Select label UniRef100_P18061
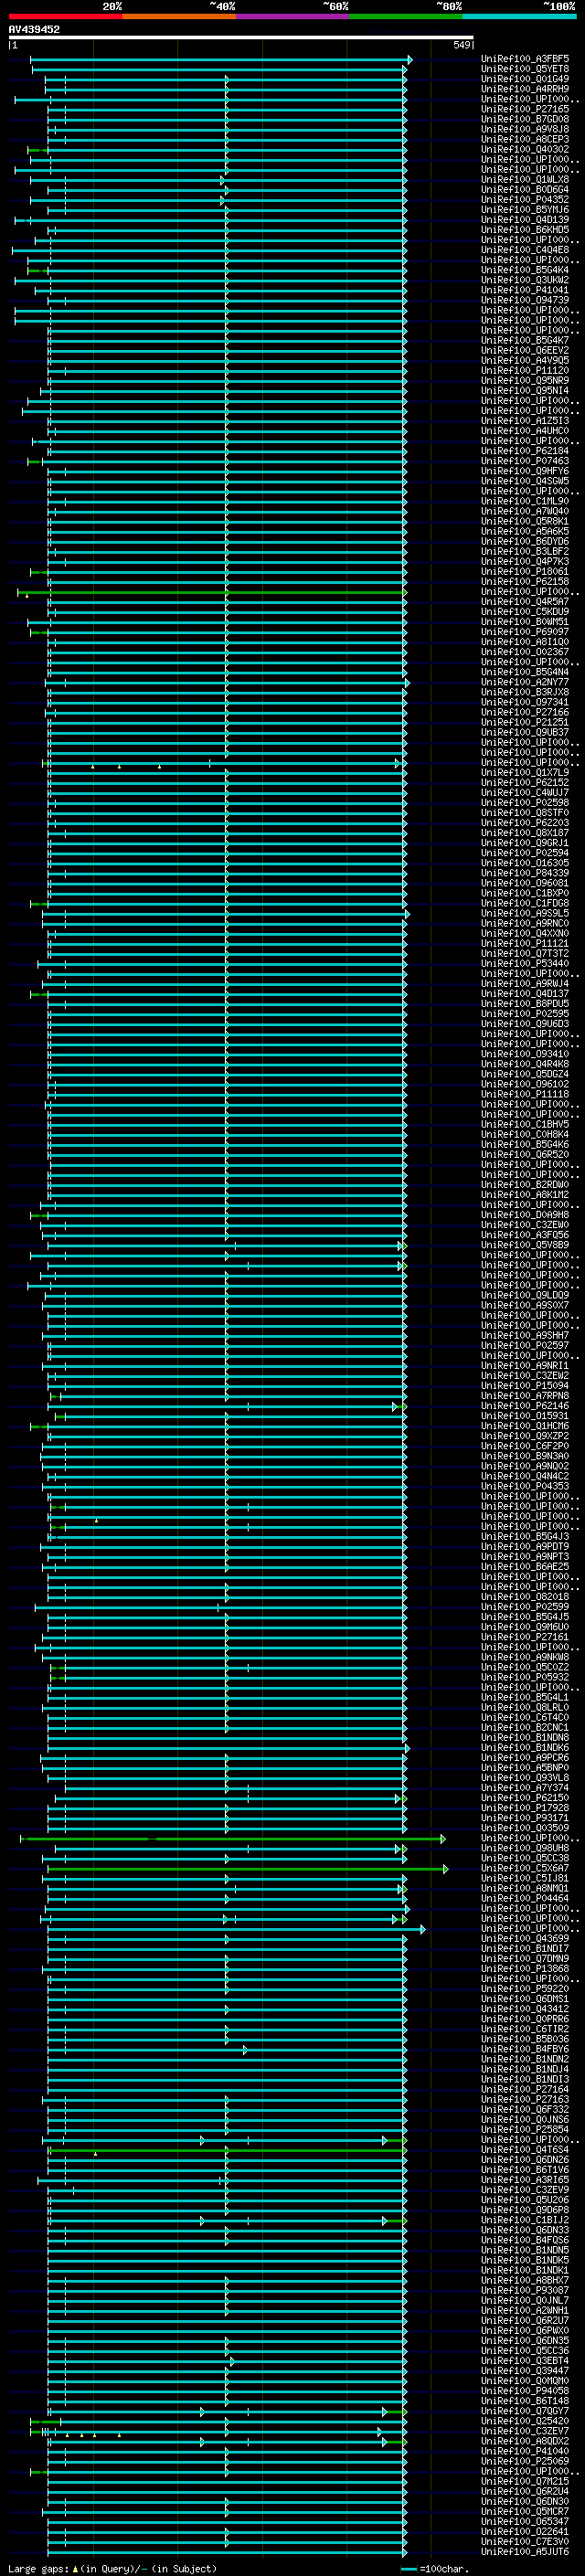 pos(525,572)
